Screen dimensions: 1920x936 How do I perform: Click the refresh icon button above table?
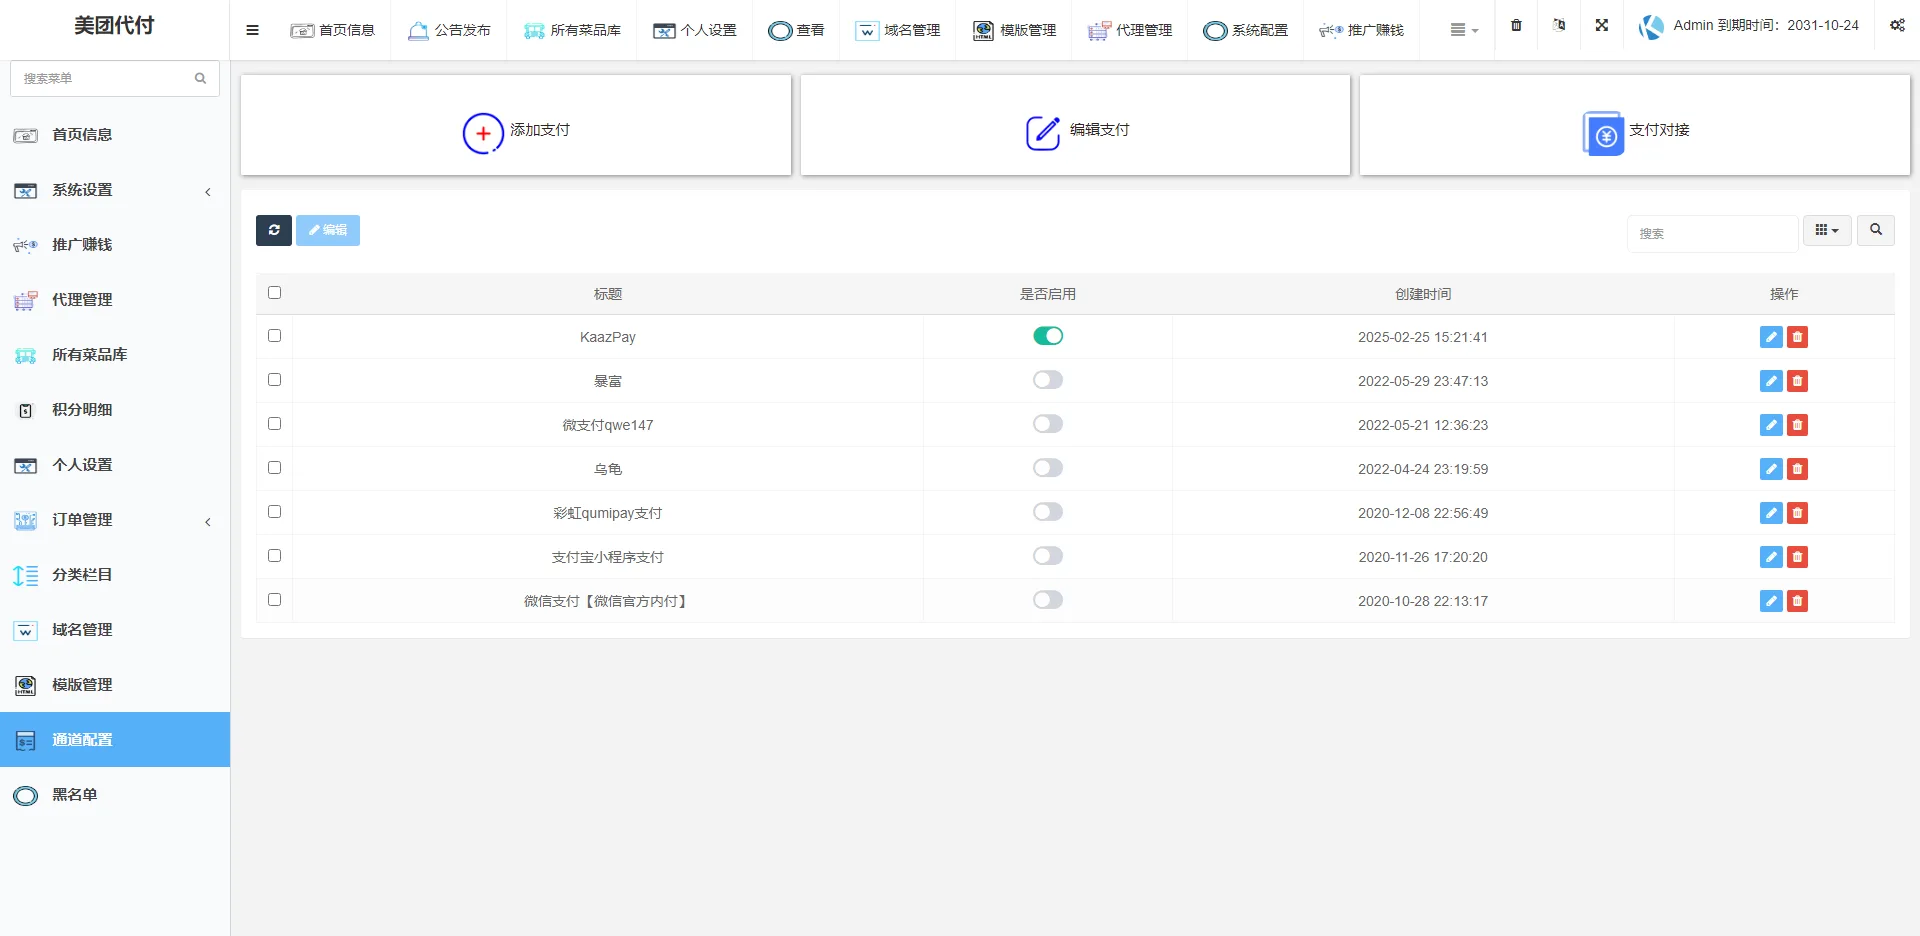tap(273, 230)
